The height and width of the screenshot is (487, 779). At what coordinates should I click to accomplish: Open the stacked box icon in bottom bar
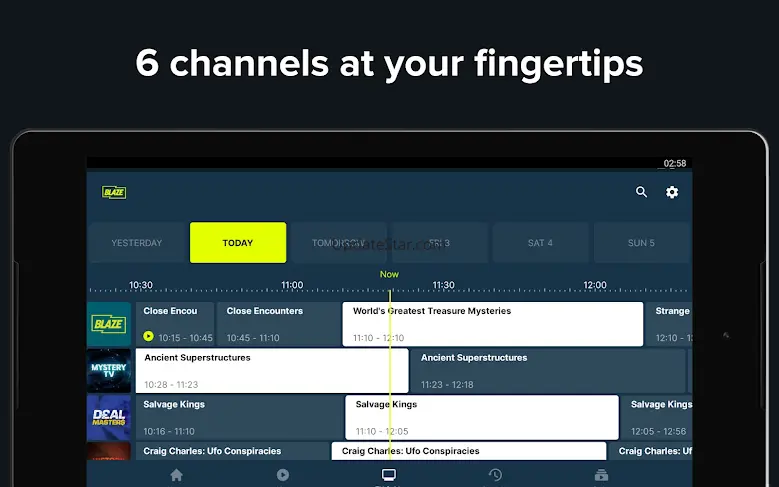(601, 475)
